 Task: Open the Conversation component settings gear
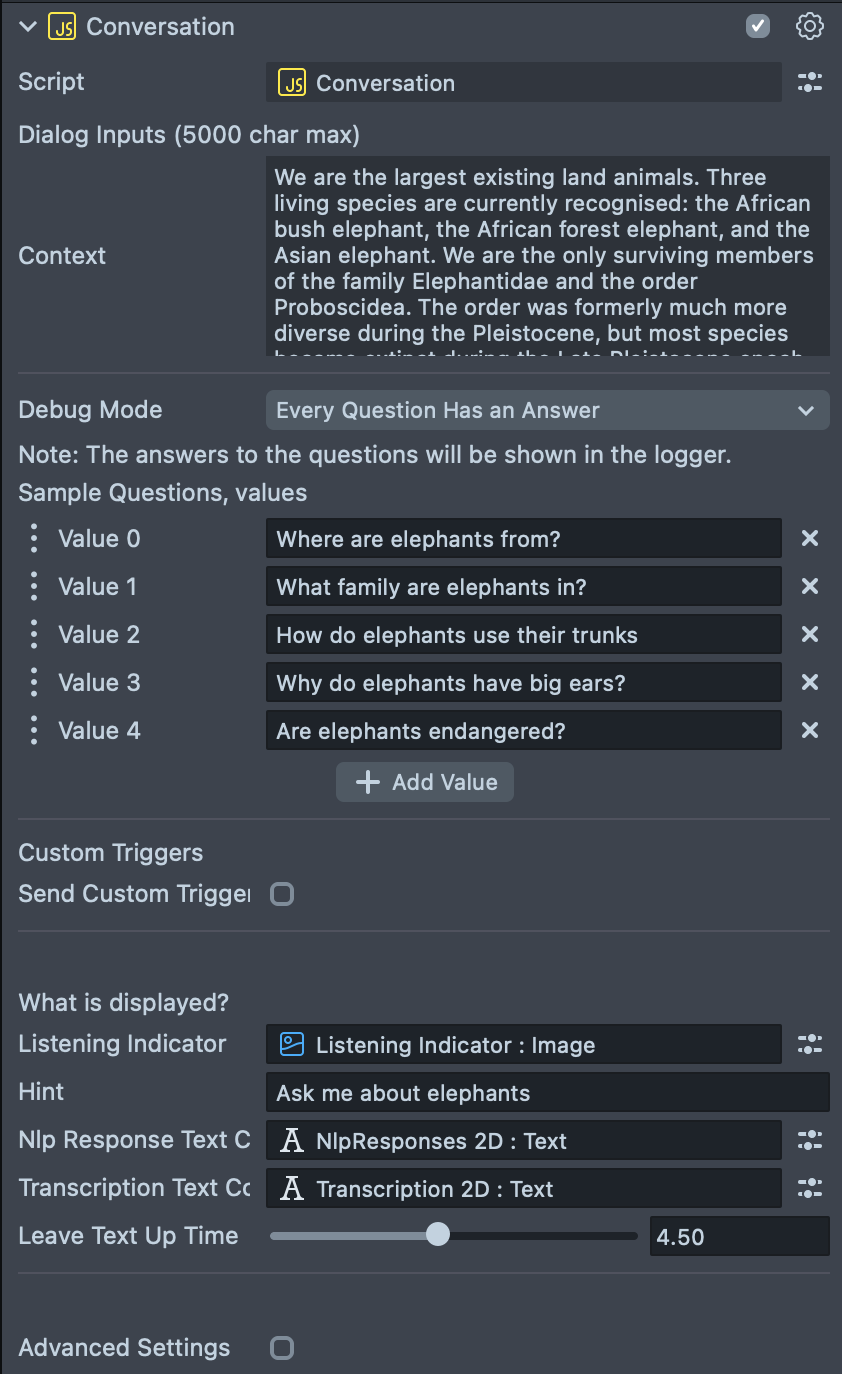click(x=809, y=27)
